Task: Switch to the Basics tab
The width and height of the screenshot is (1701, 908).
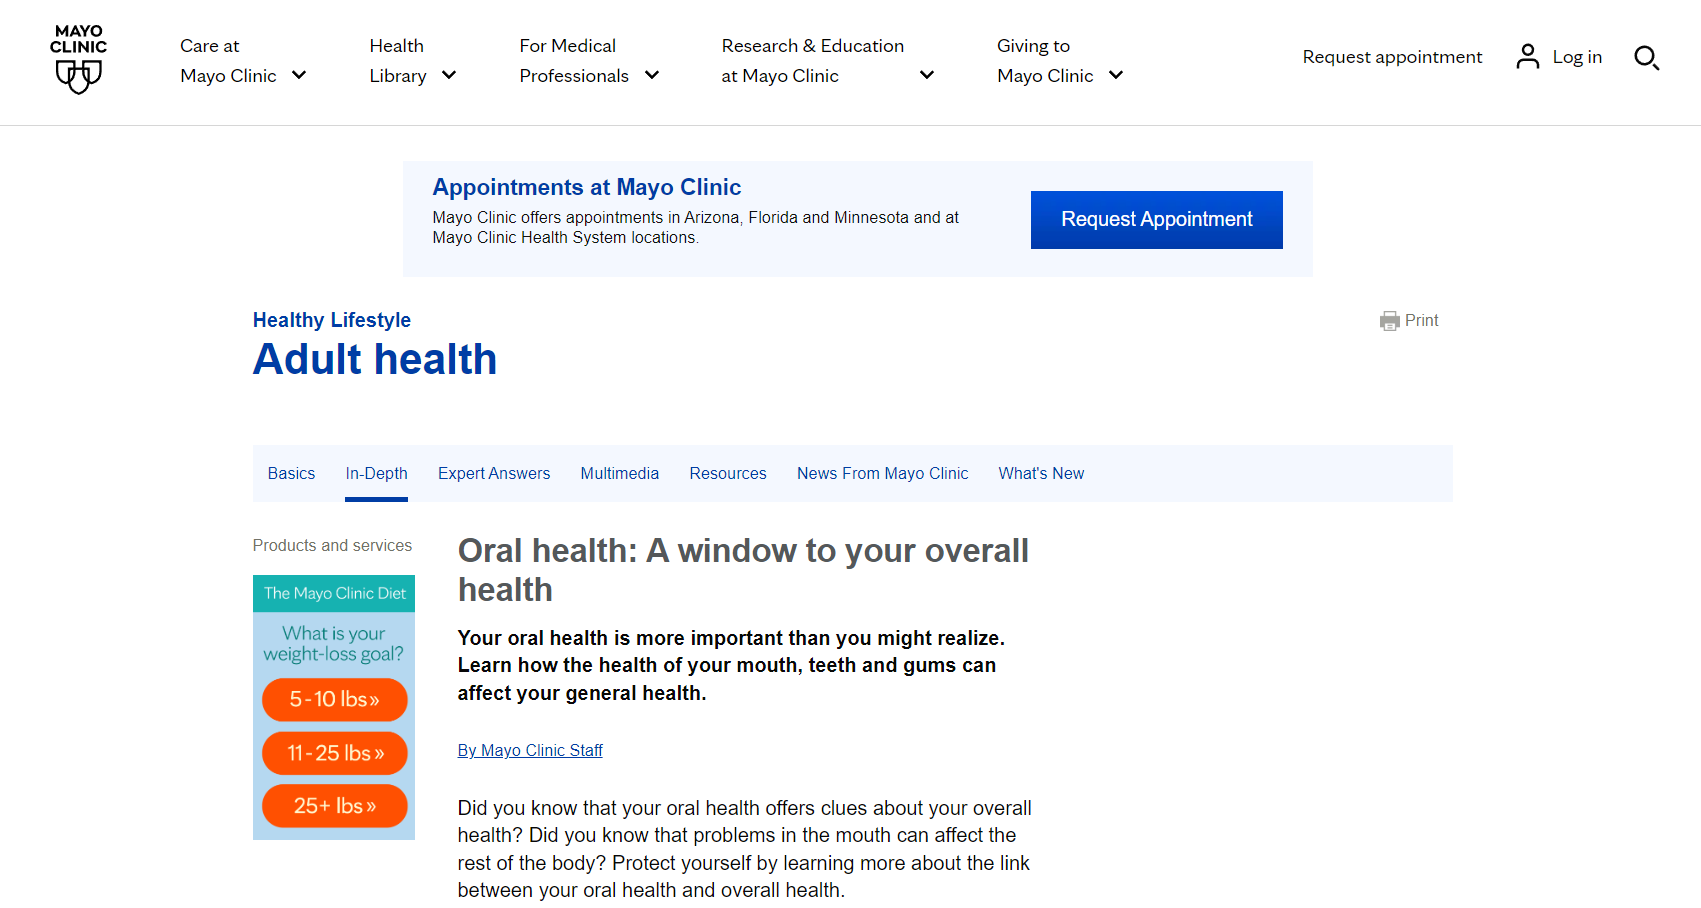Action: tap(291, 473)
